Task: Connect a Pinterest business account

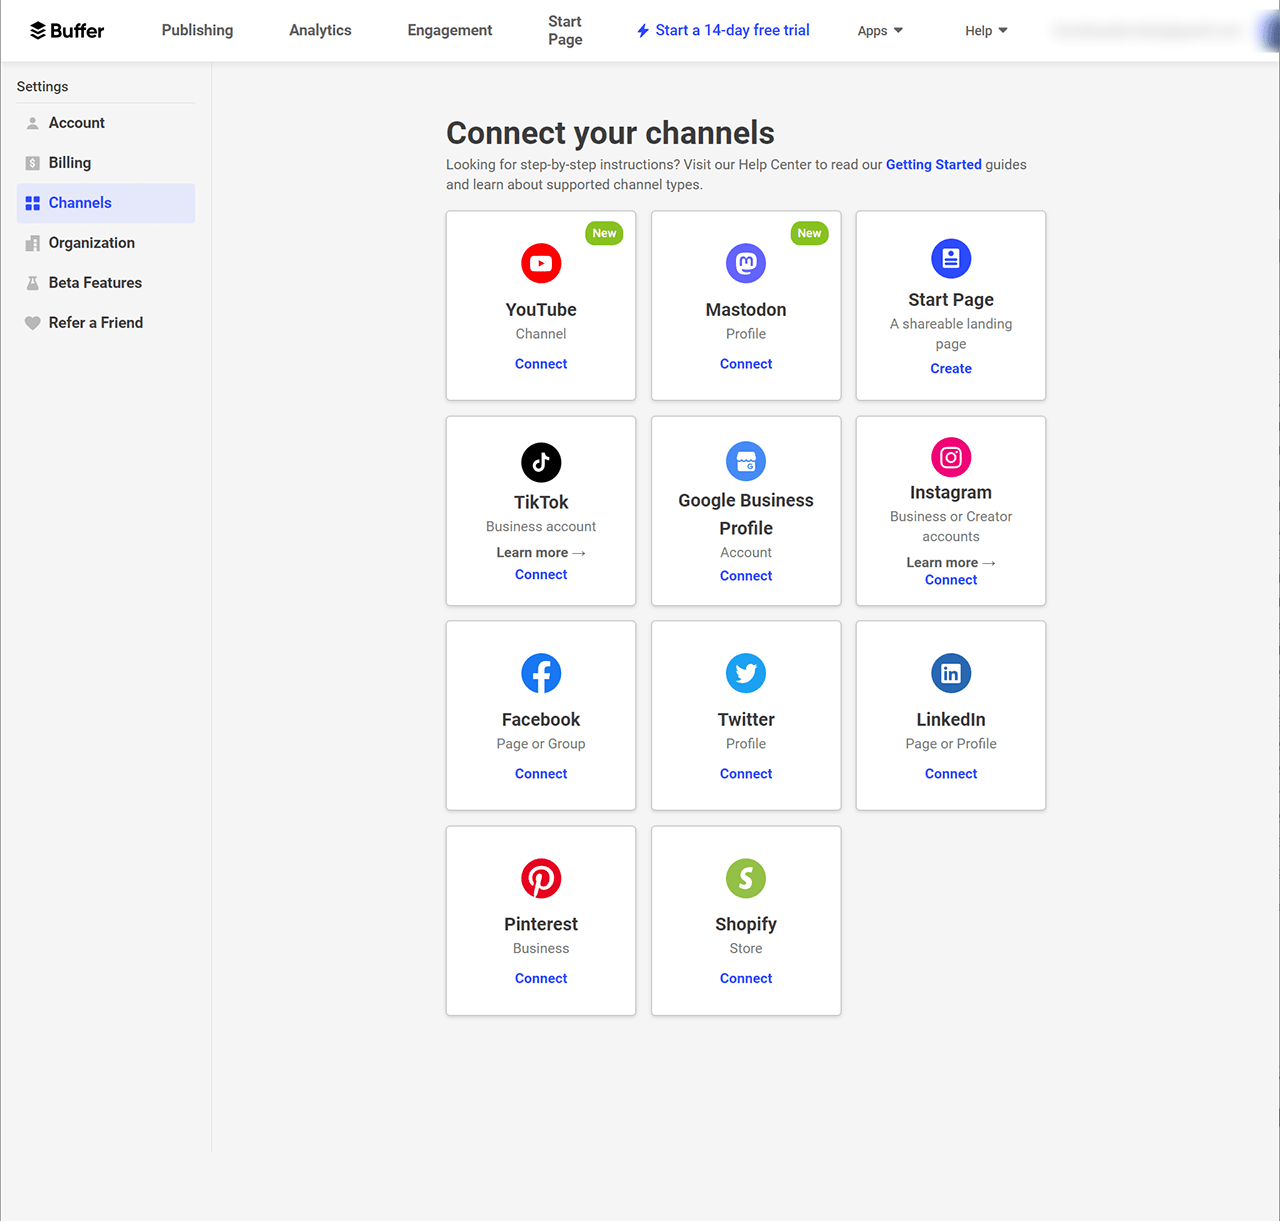Action: (541, 979)
